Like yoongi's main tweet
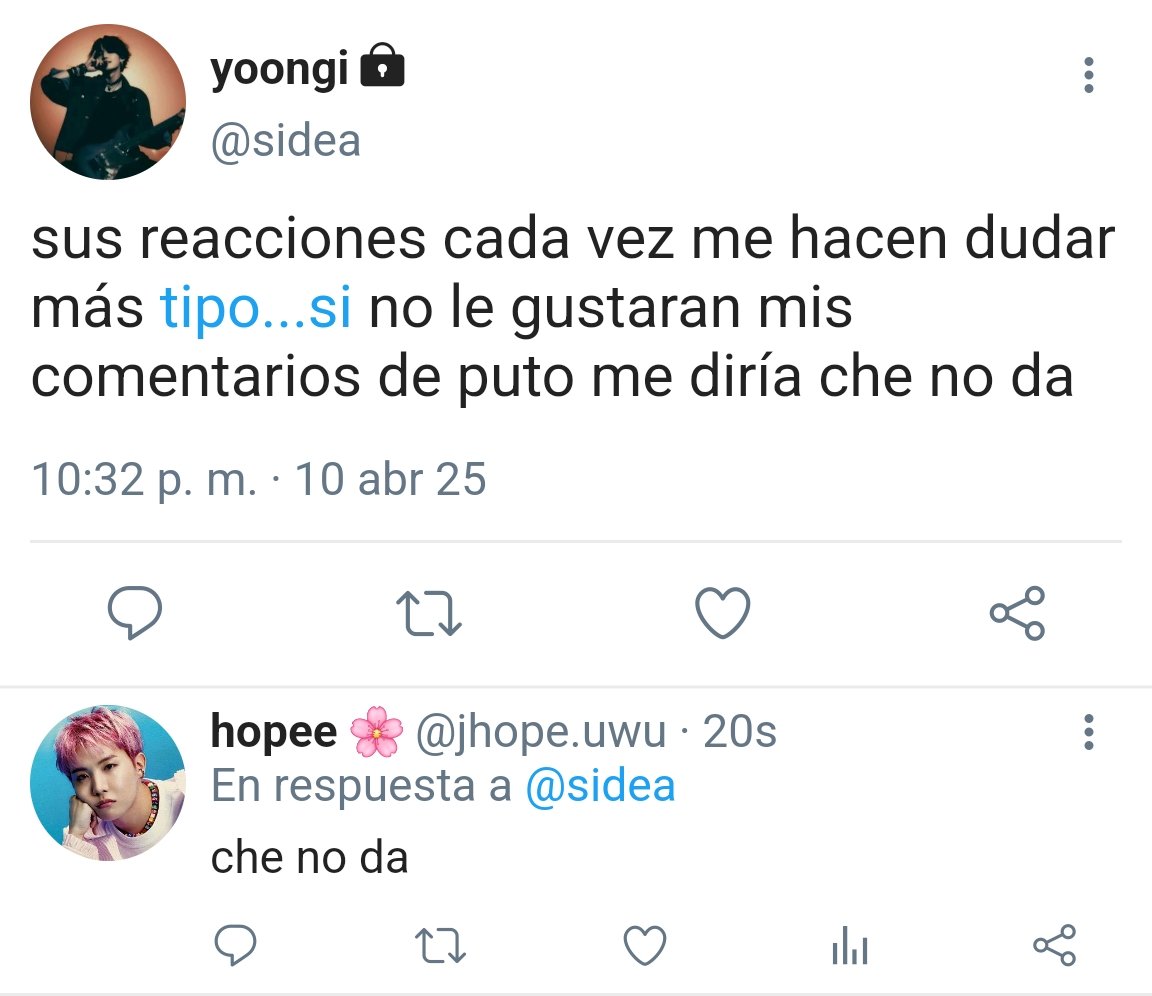Screen dimensions: 1152x996 click(x=723, y=613)
